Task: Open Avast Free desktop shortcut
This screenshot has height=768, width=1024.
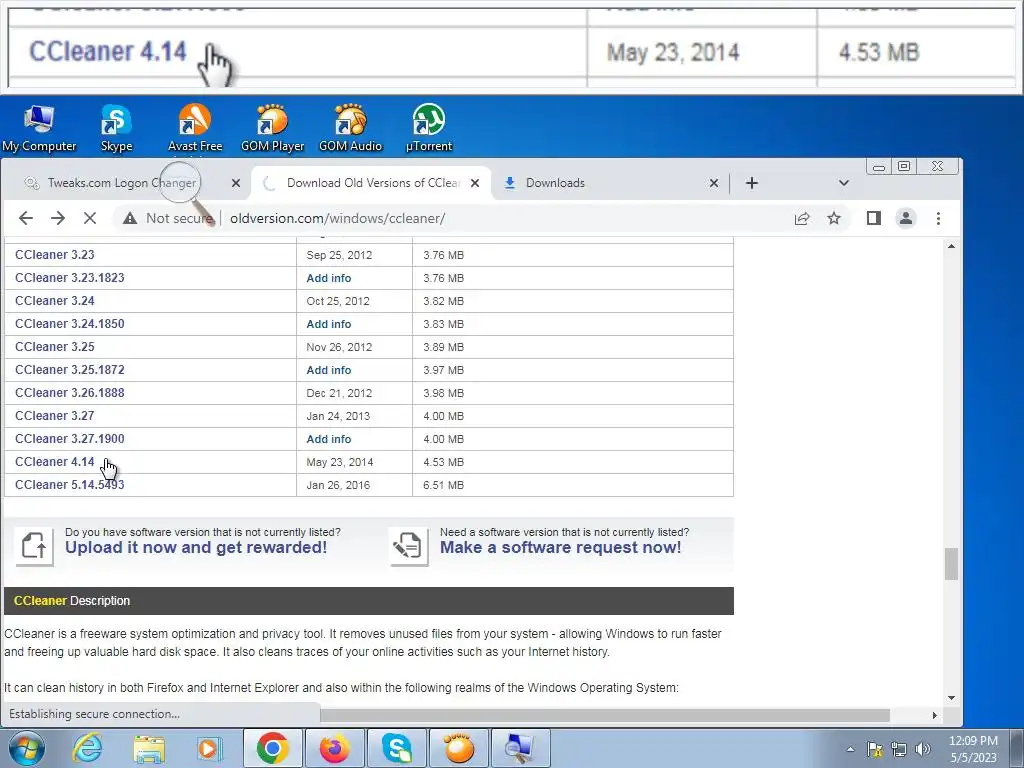Action: [195, 128]
